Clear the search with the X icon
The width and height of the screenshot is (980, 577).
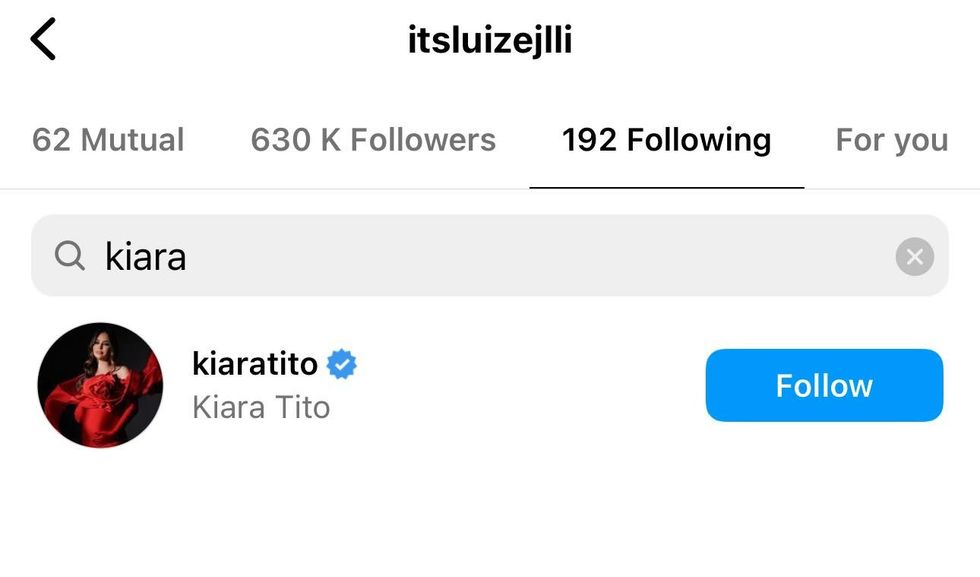[x=914, y=256]
